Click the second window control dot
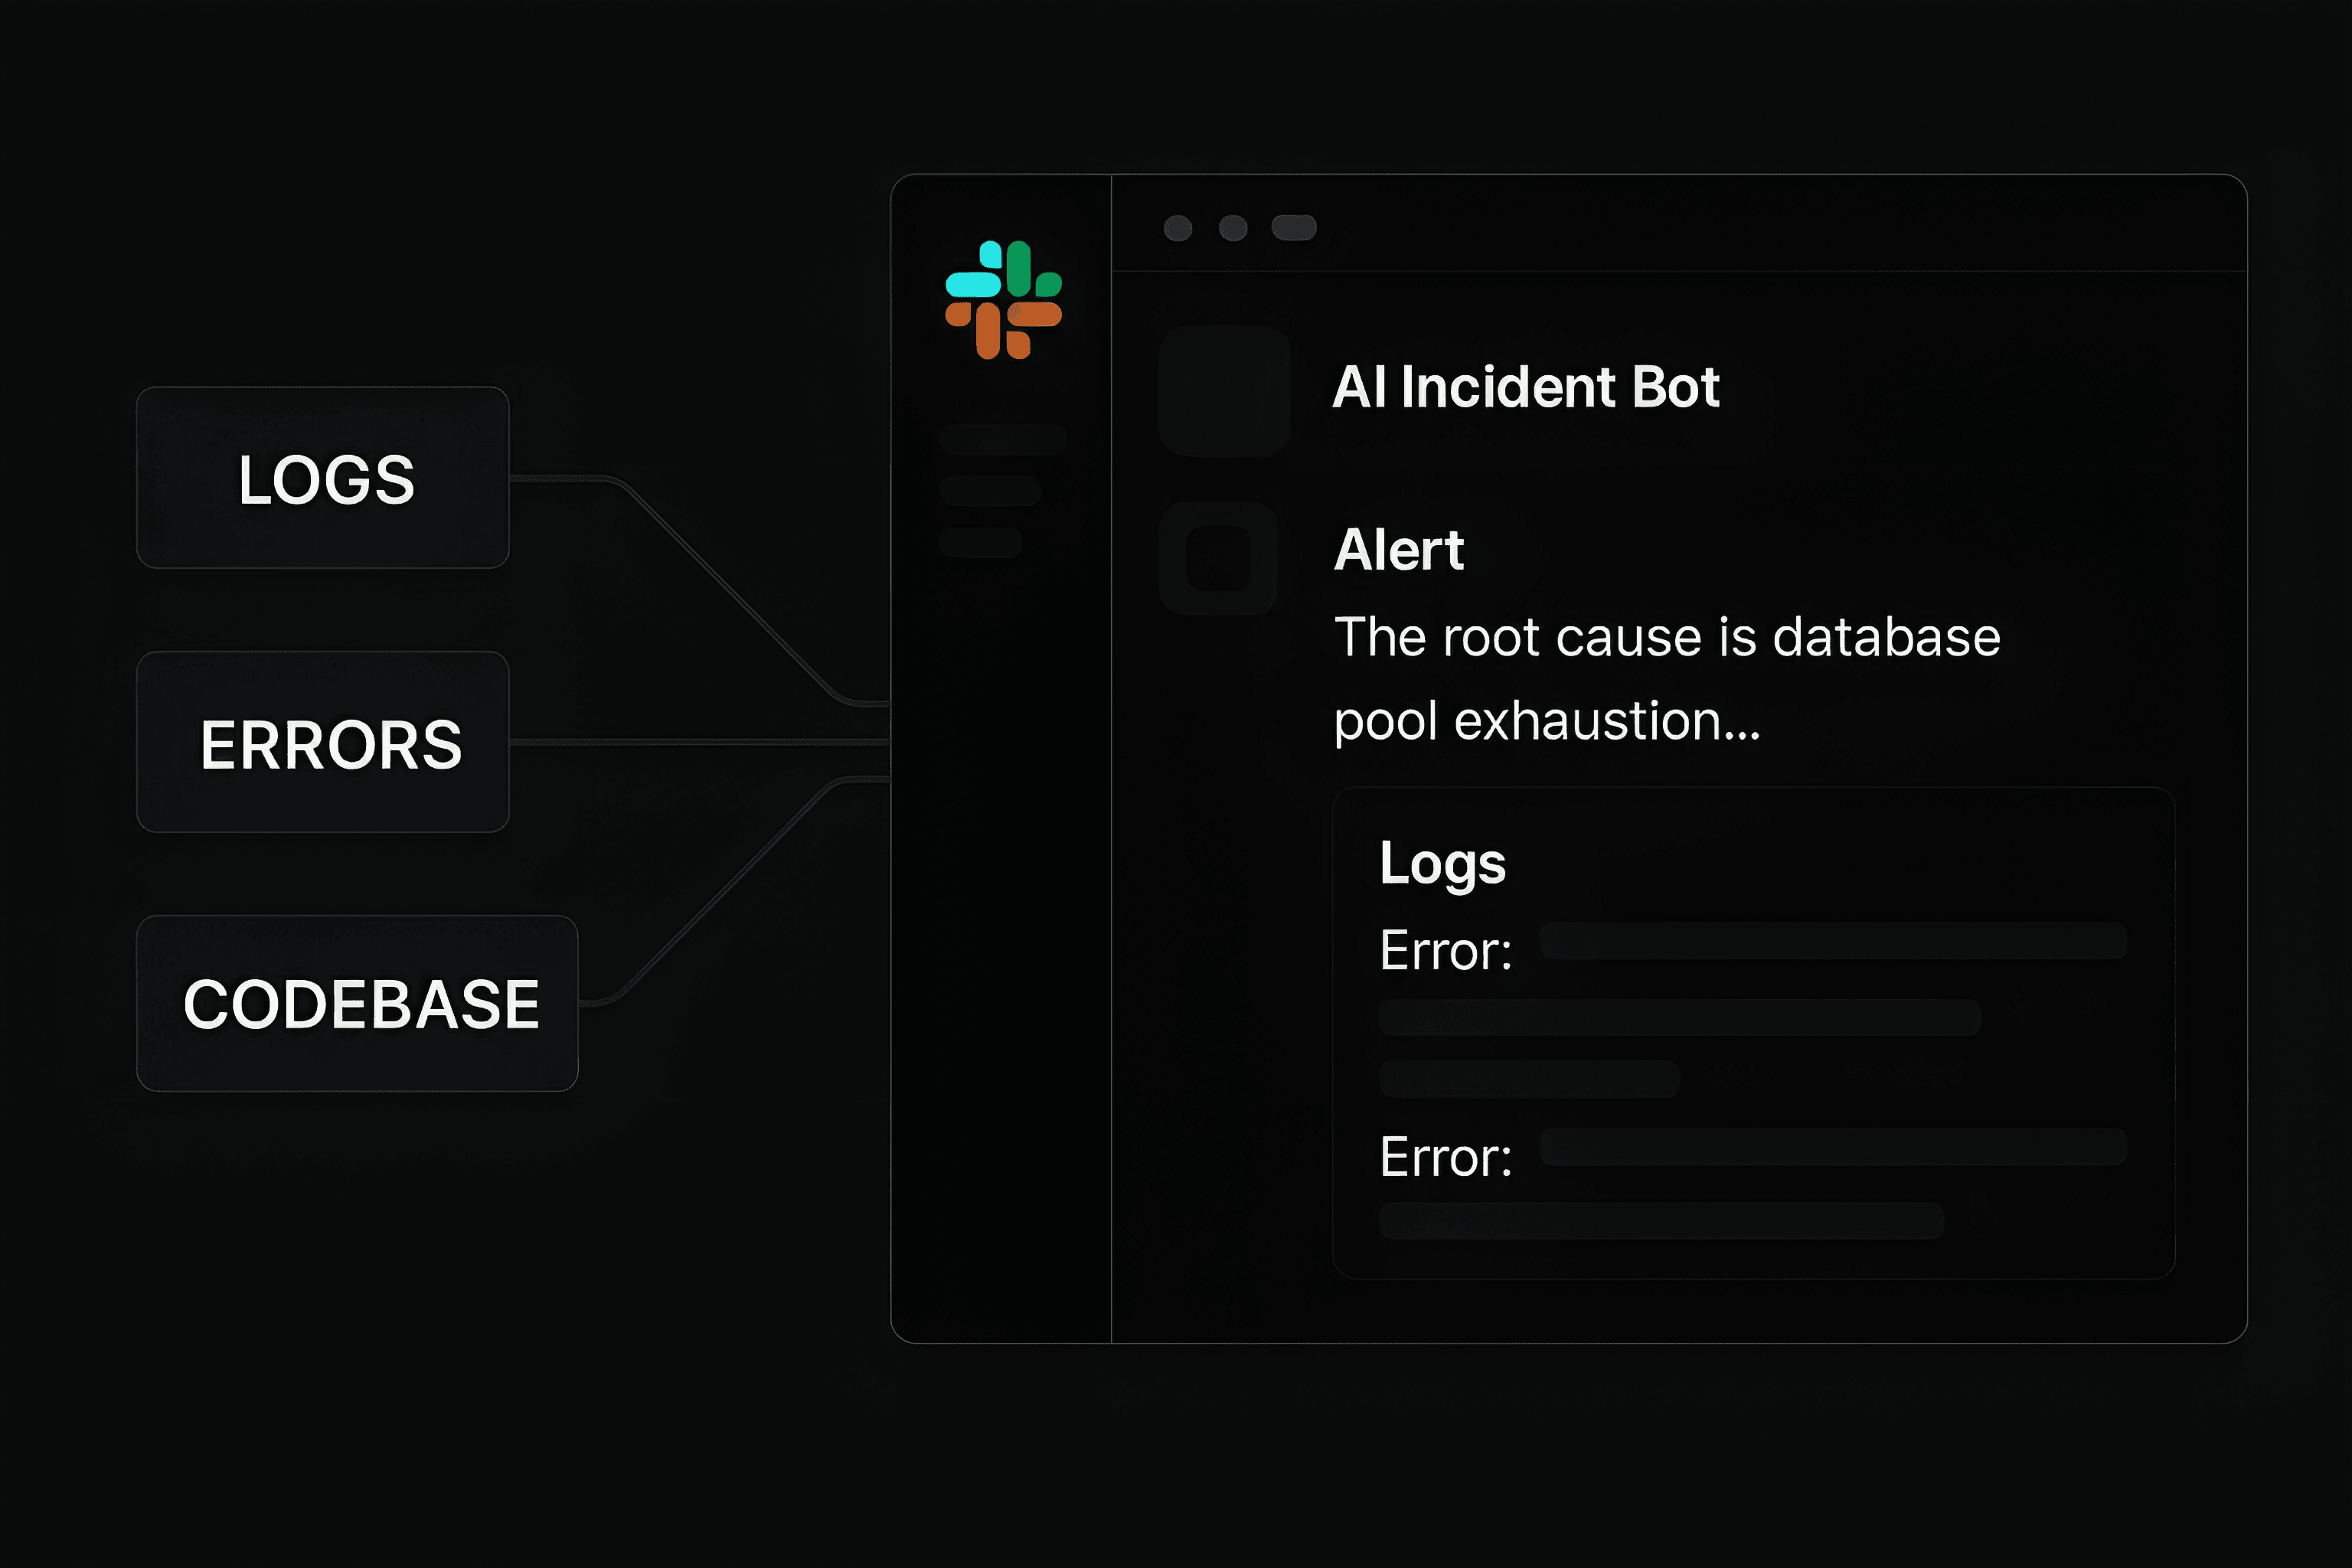 [x=1233, y=228]
